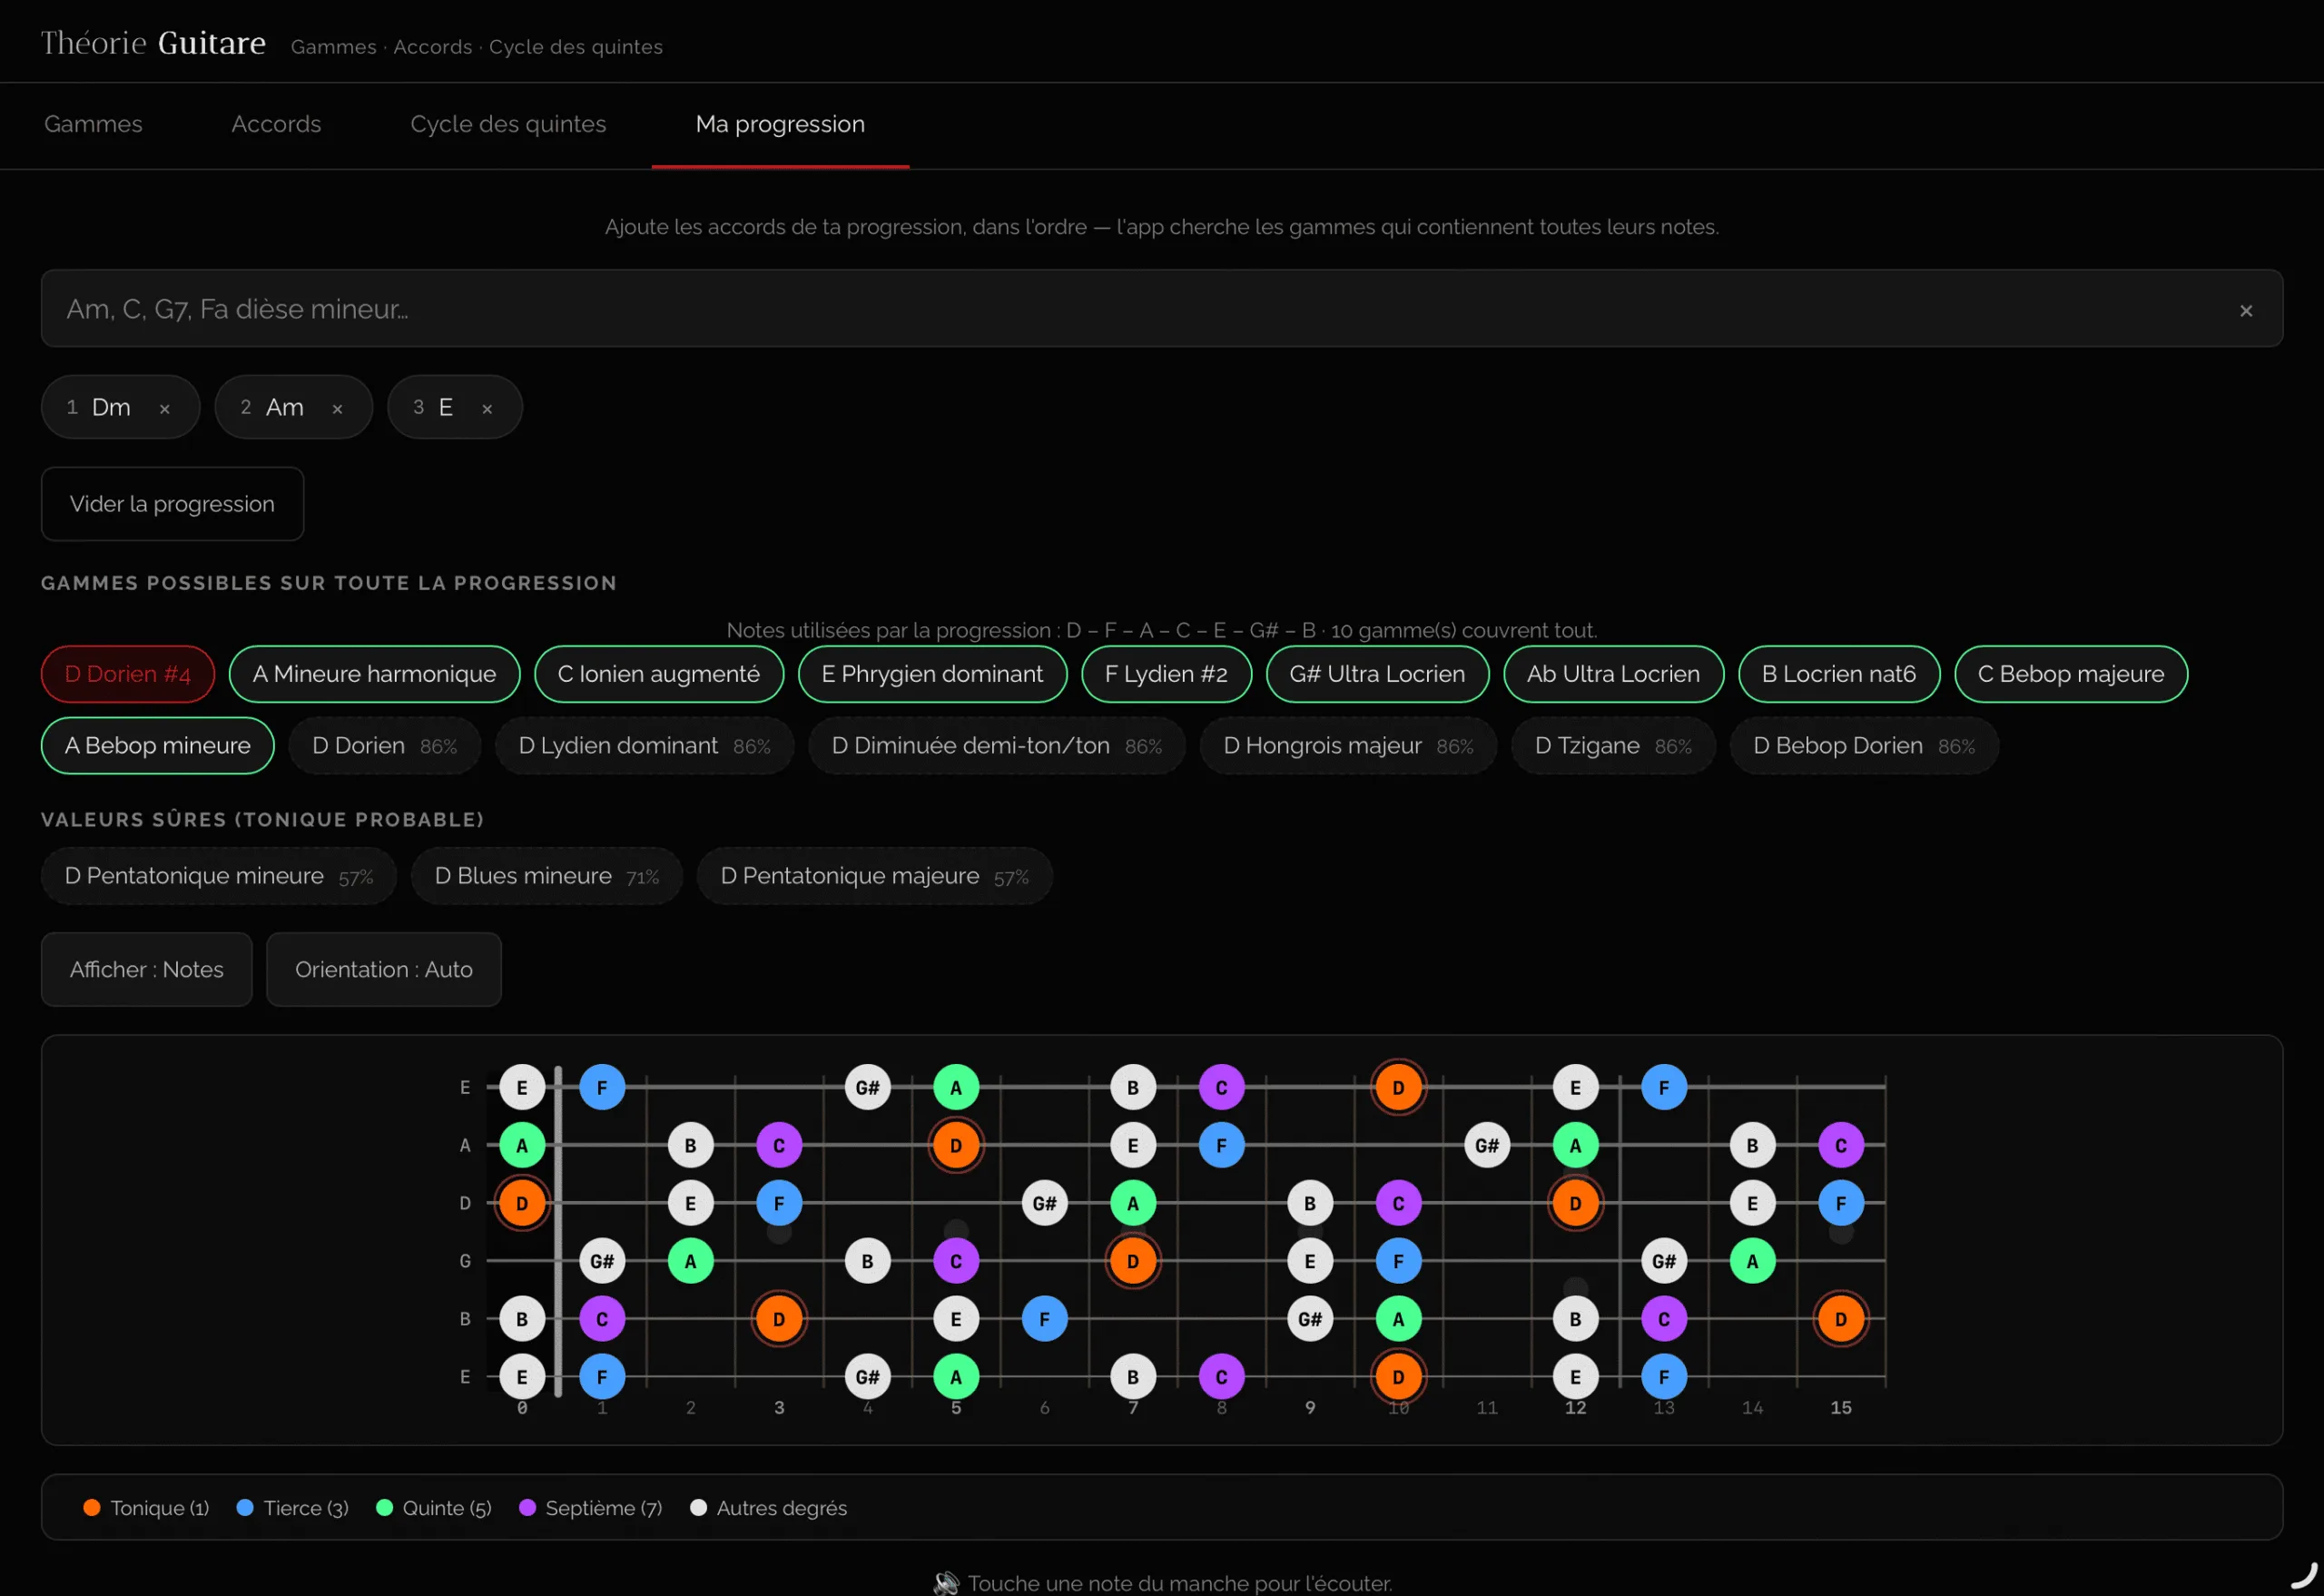Play A on fret 10 of B string
The width and height of the screenshot is (2324, 1596).
pos(1398,1319)
